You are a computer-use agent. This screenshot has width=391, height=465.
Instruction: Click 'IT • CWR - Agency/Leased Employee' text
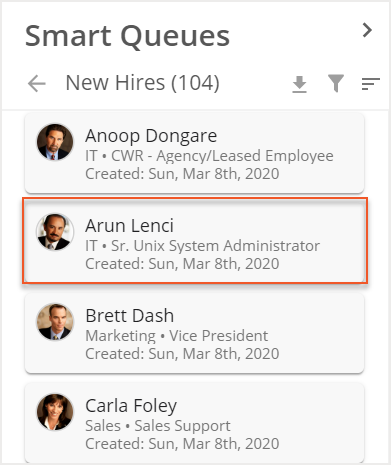pos(209,156)
